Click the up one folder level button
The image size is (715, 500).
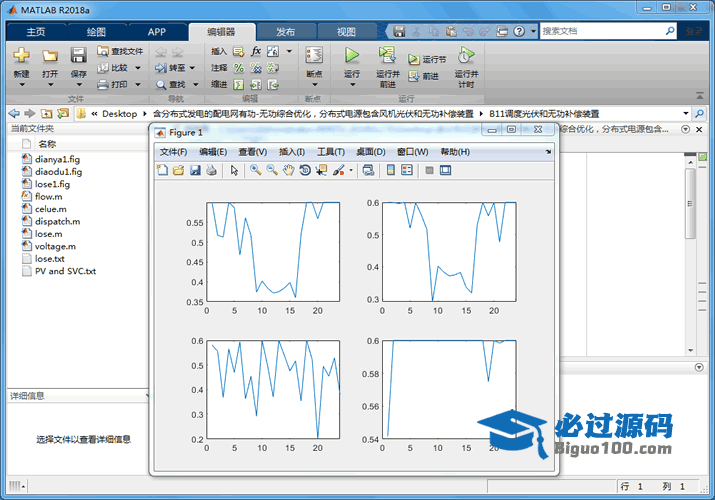click(46, 113)
